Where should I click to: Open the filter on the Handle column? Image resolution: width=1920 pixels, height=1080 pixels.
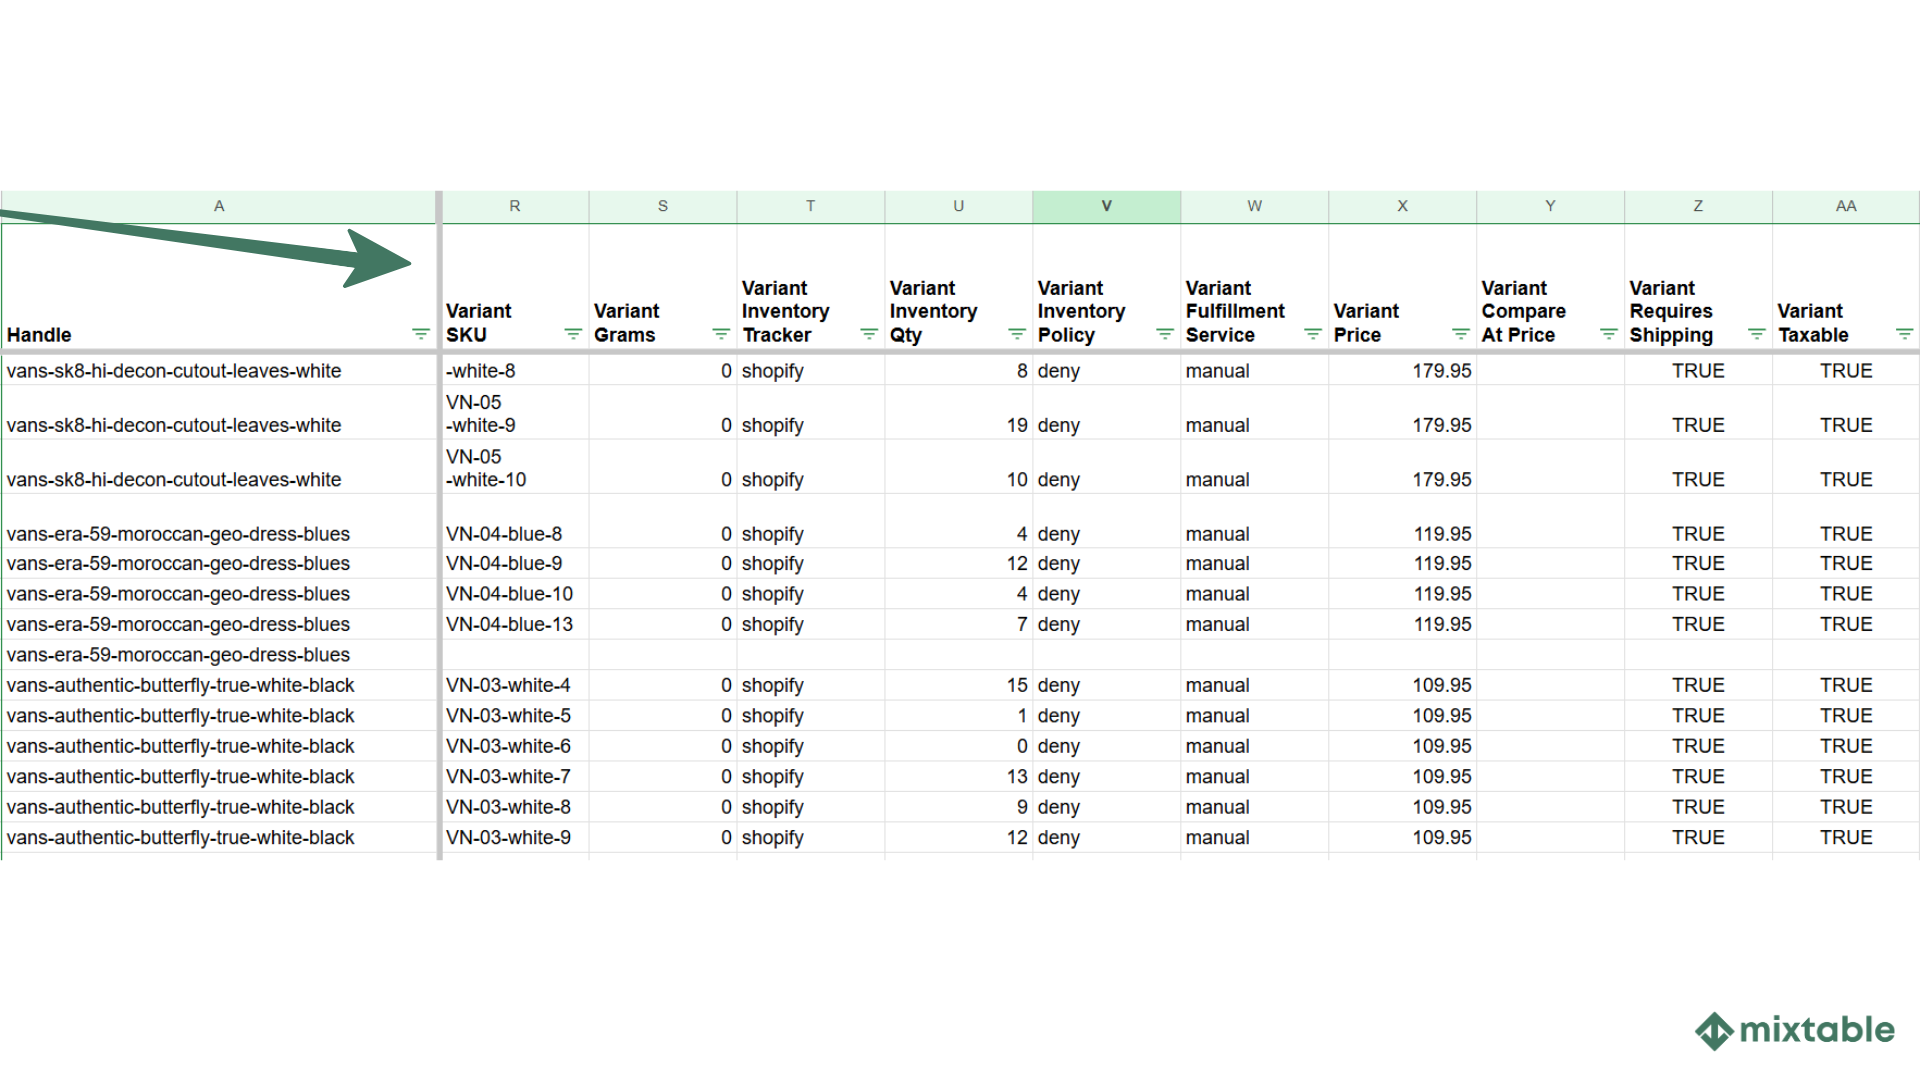421,334
